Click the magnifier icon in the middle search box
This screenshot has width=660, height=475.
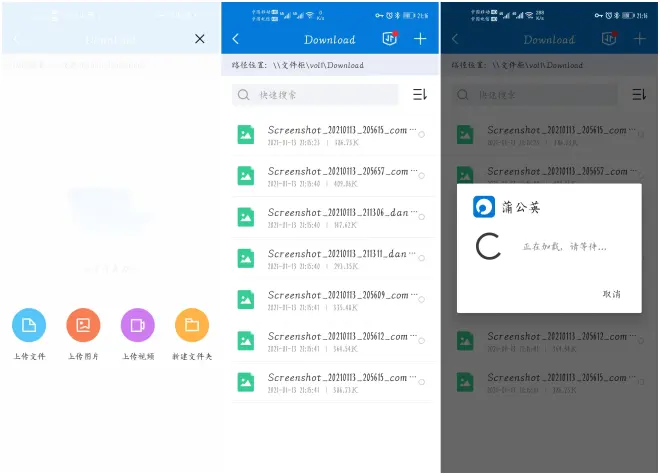(244, 95)
